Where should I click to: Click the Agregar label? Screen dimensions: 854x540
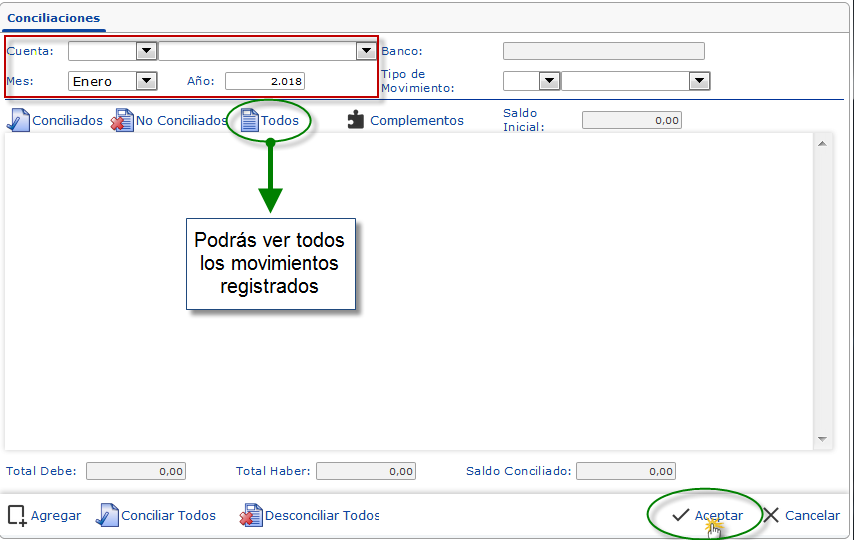(x=56, y=515)
